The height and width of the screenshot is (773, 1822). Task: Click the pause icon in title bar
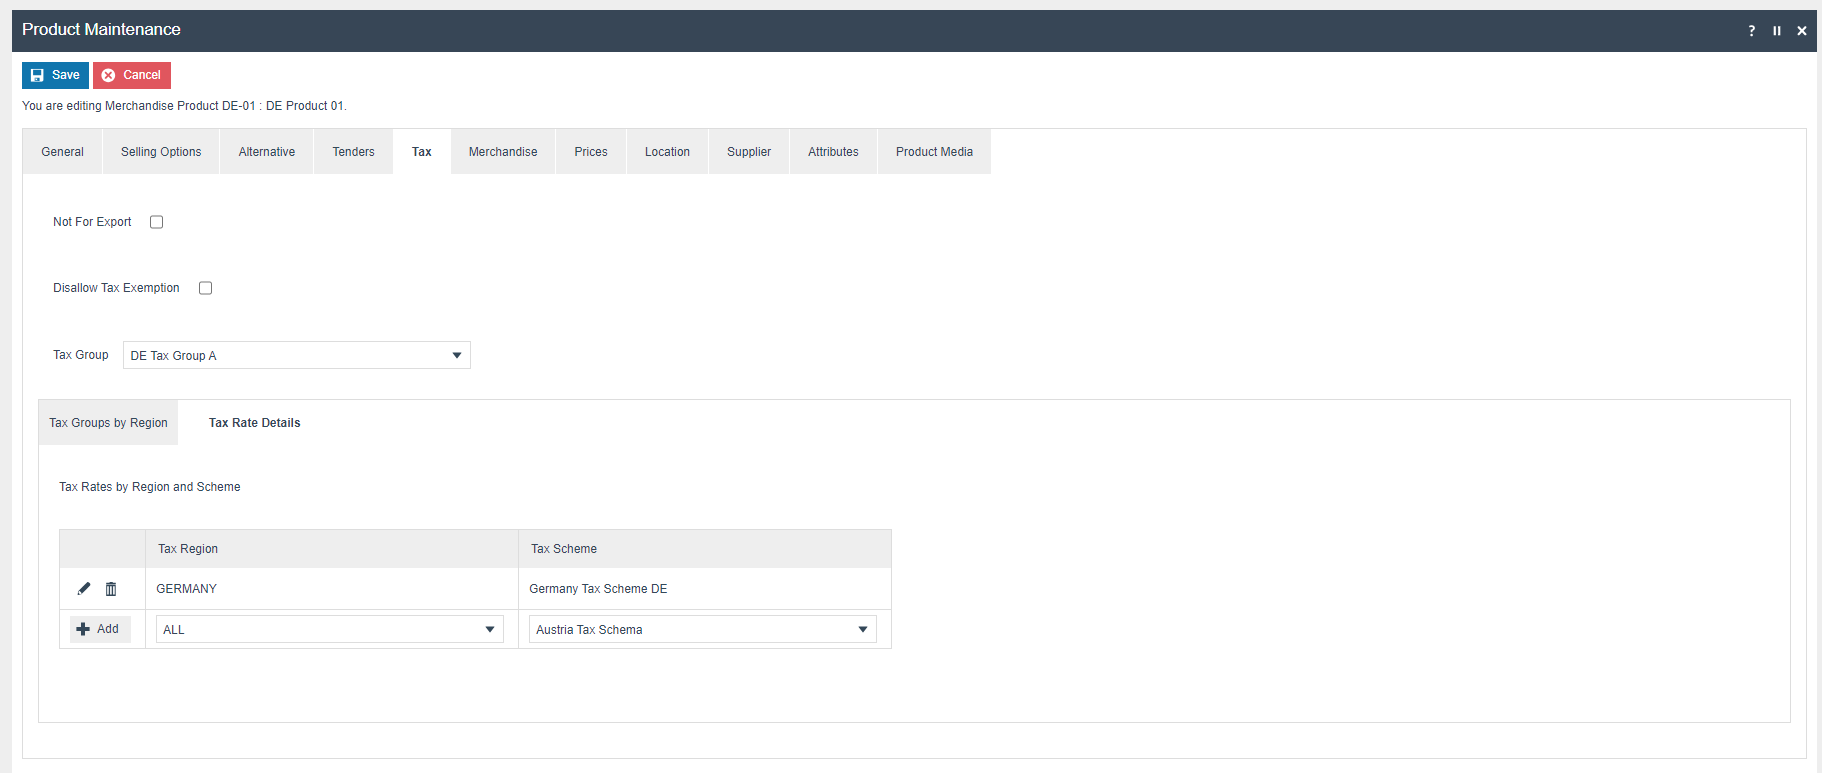tap(1777, 31)
